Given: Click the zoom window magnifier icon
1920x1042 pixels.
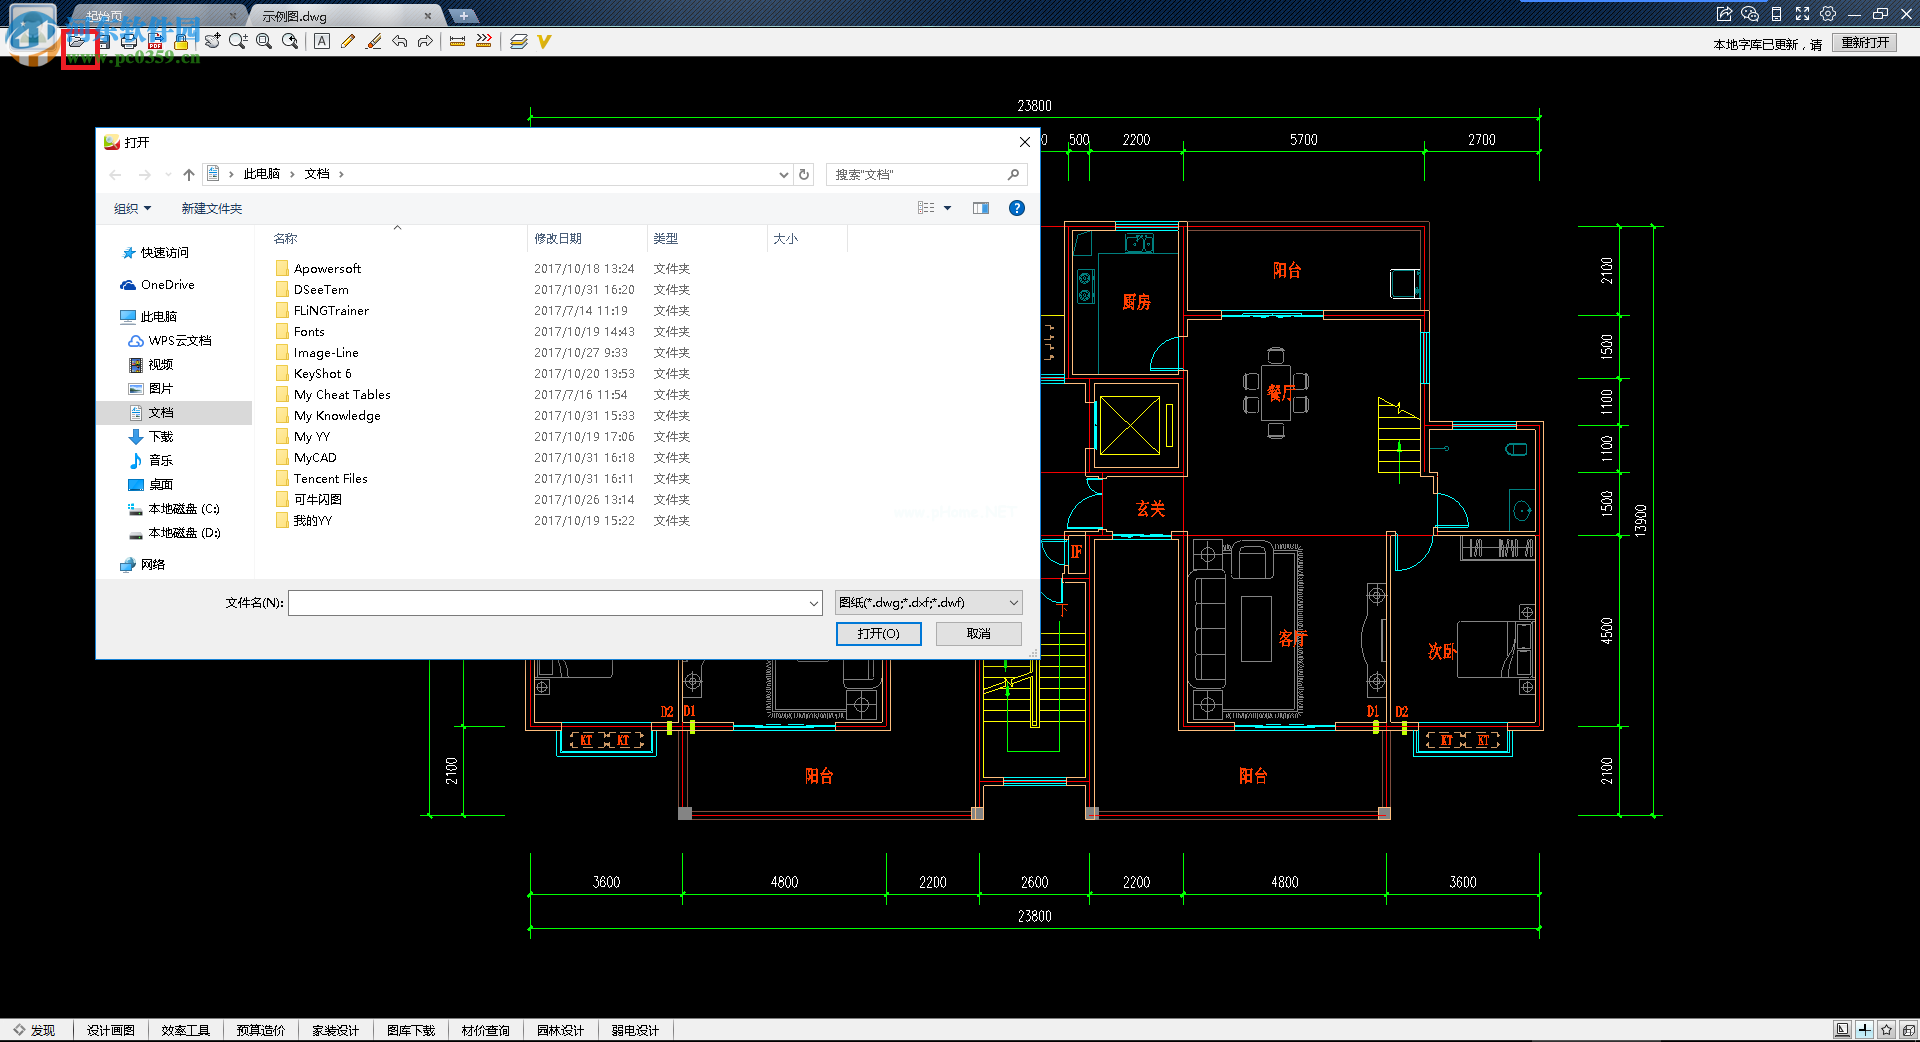Looking at the screenshot, I should tap(264, 41).
